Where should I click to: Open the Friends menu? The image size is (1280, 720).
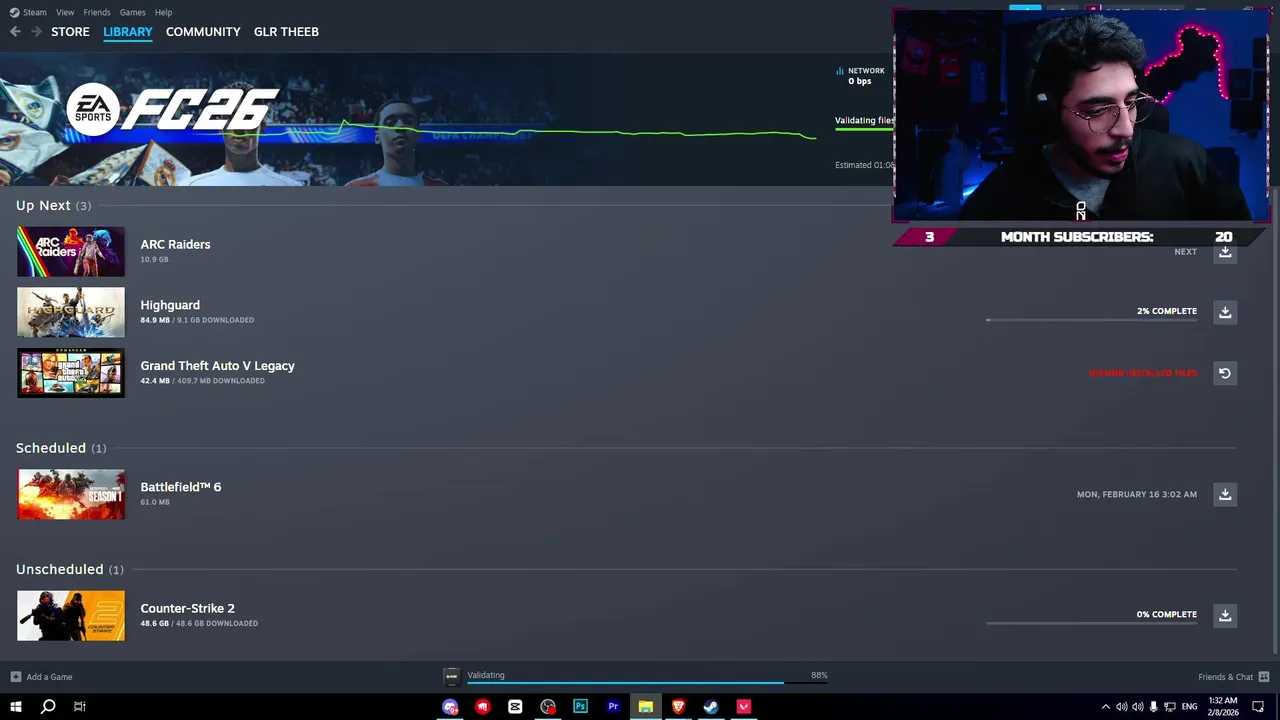coord(97,12)
